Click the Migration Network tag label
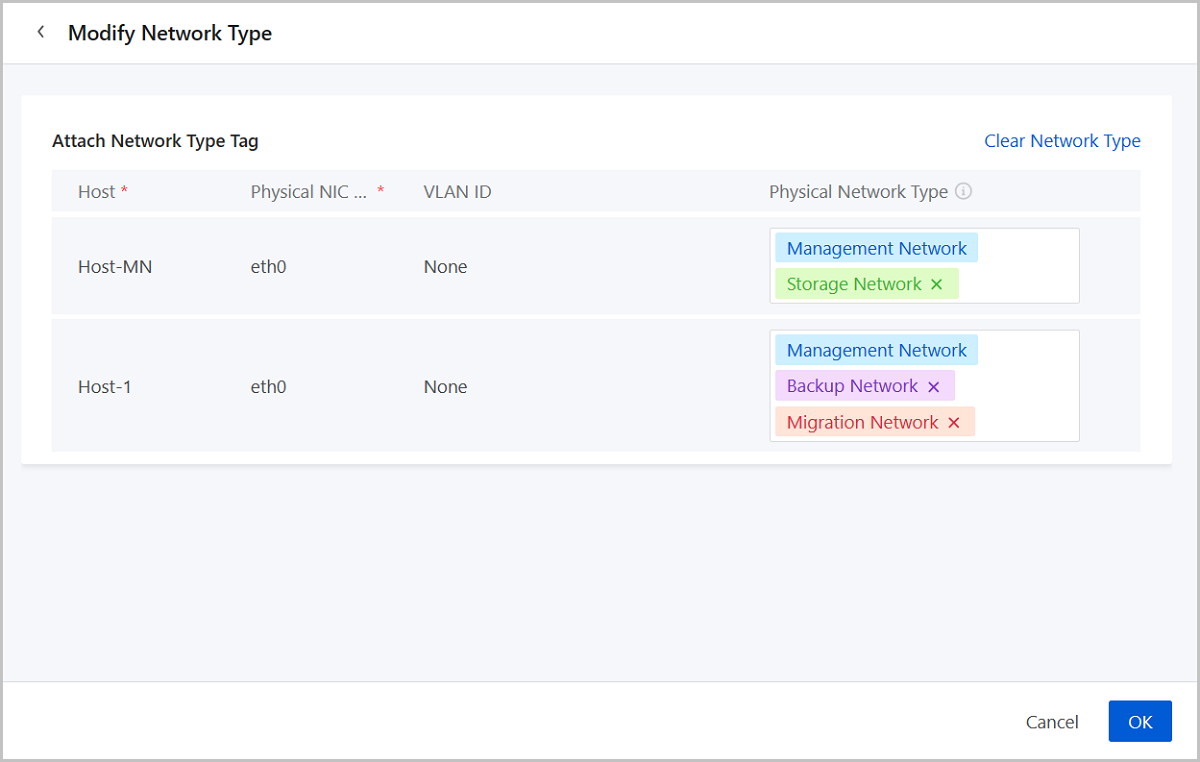The height and width of the screenshot is (762, 1200). click(x=862, y=422)
